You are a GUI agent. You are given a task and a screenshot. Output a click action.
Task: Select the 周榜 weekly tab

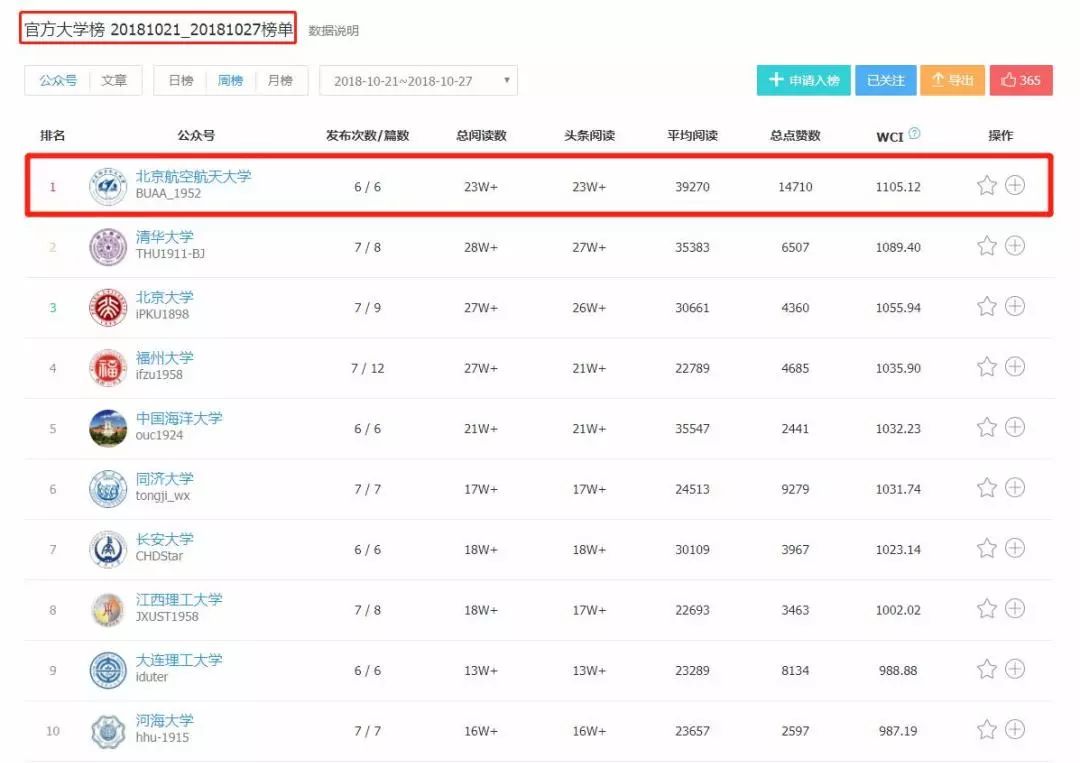click(x=231, y=81)
